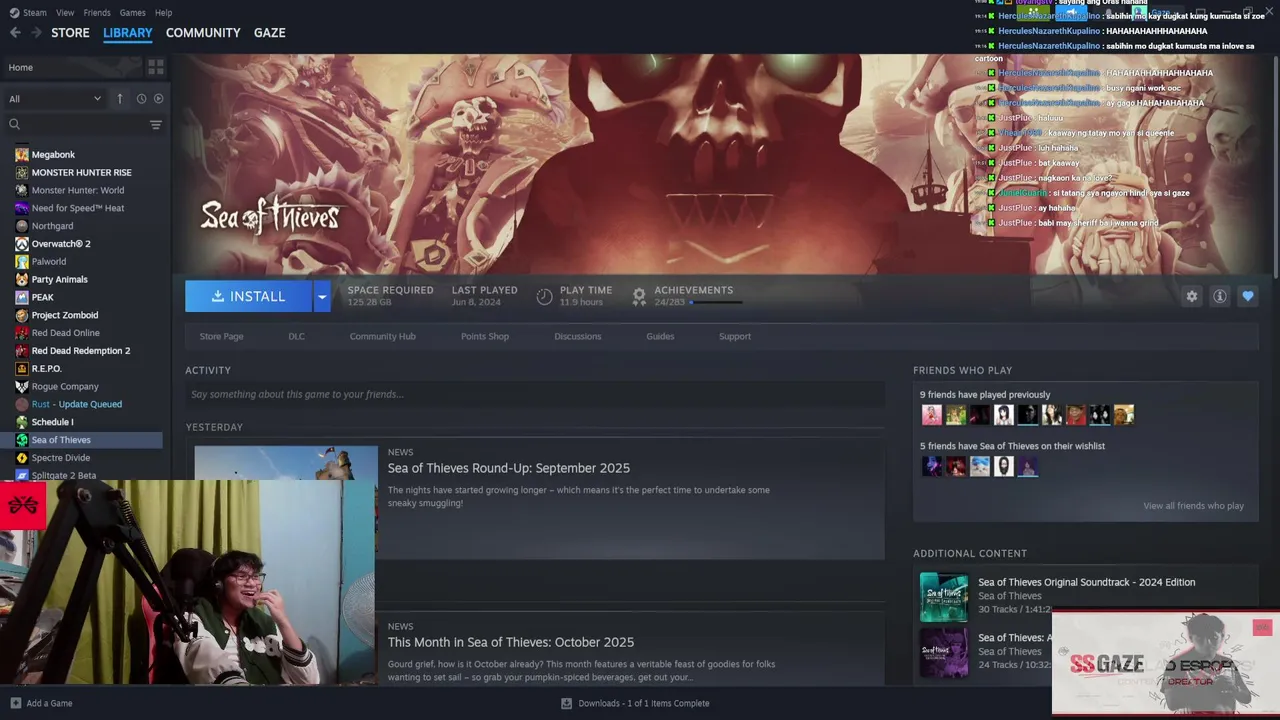Open the library filter options icon
This screenshot has height=720, width=1280.
click(155, 124)
